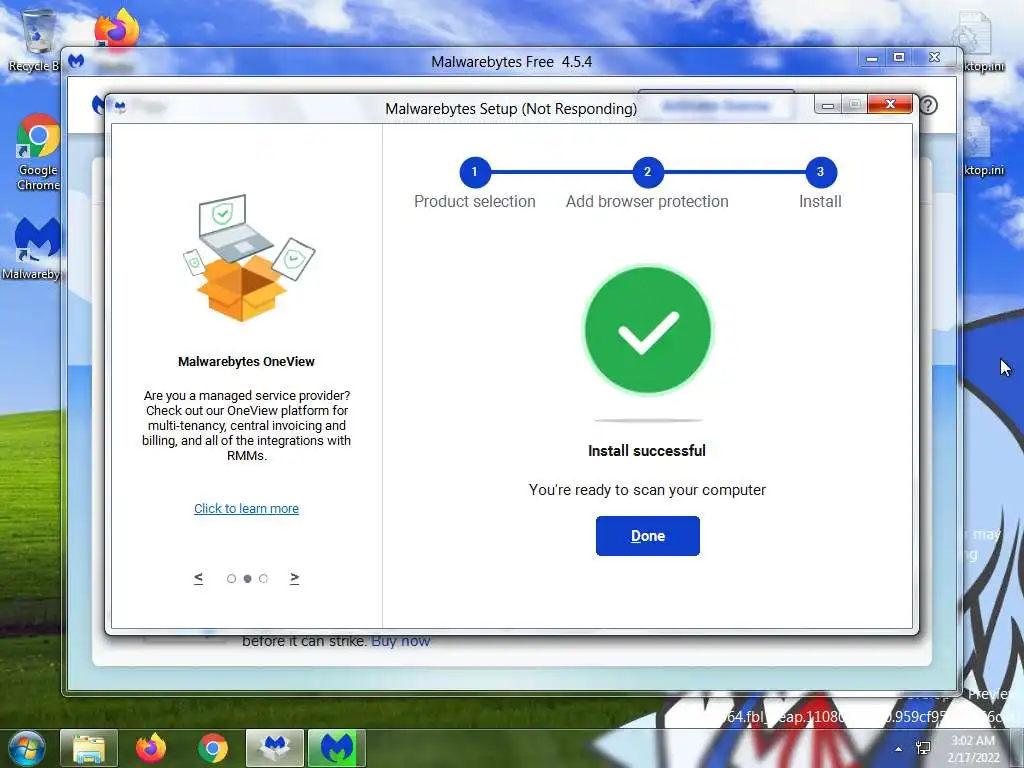Minimize the Malwarebytes Free window
The image size is (1024, 768).
872,57
